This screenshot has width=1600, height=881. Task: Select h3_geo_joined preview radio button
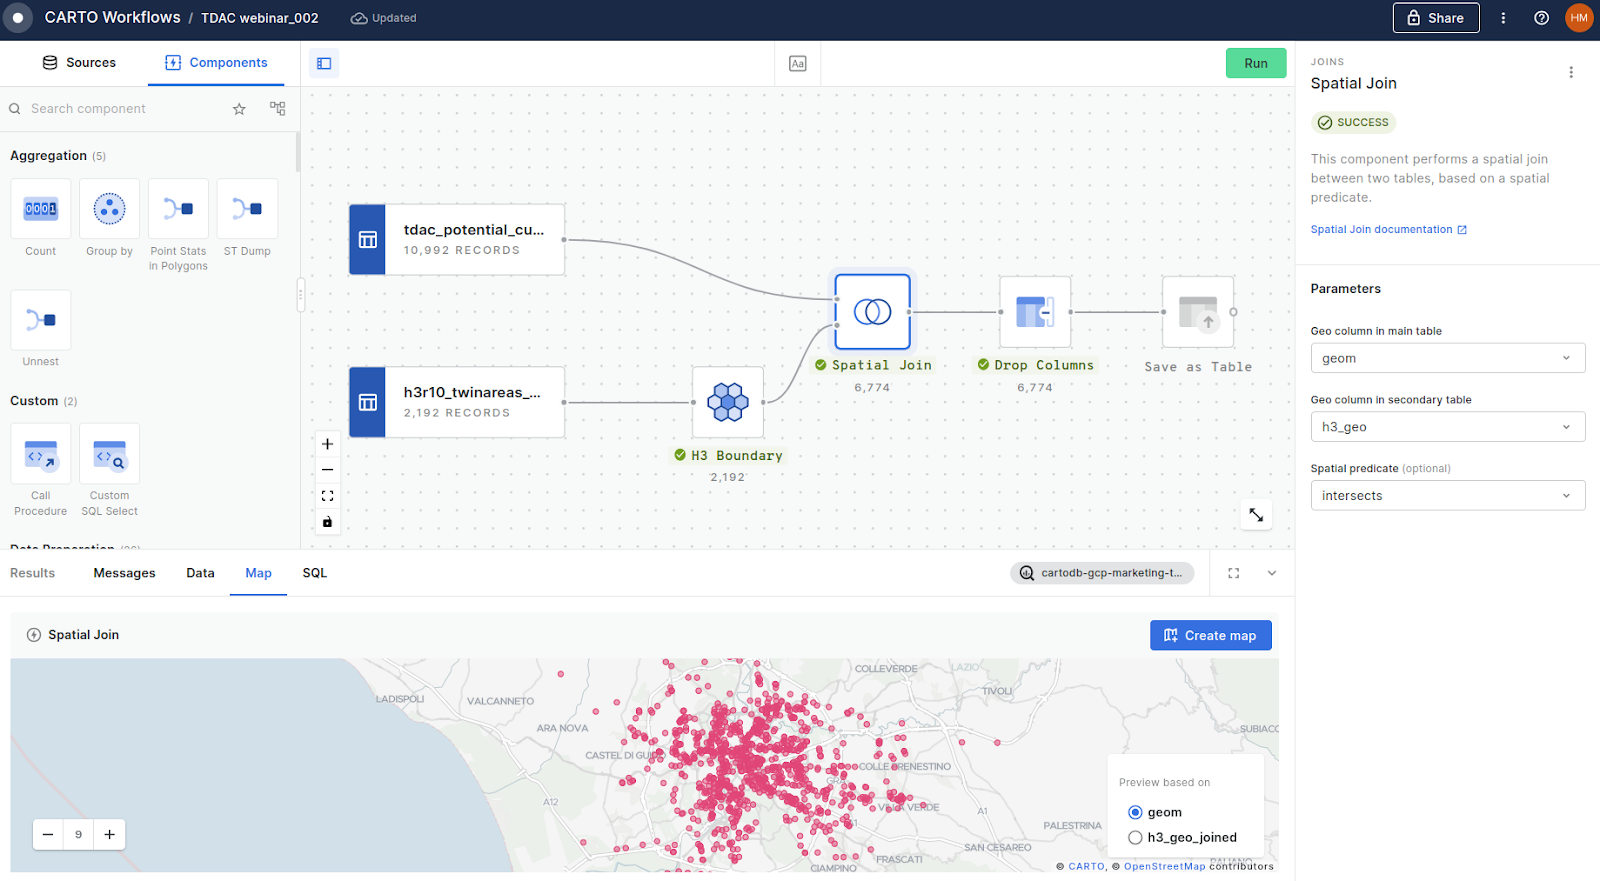coord(1135,838)
